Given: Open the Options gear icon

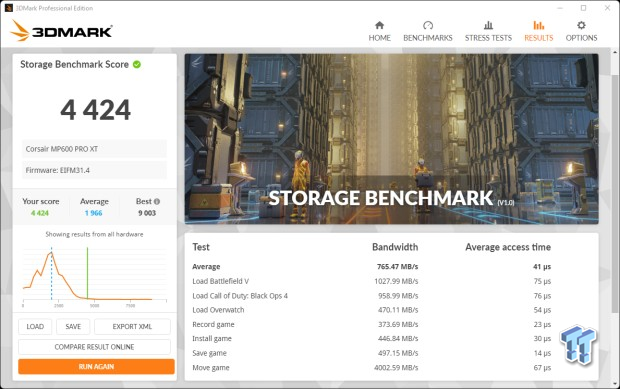Looking at the screenshot, I should pos(581,25).
